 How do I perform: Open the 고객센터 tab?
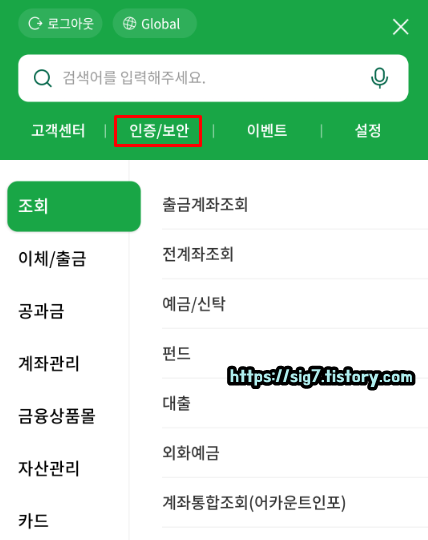58,131
